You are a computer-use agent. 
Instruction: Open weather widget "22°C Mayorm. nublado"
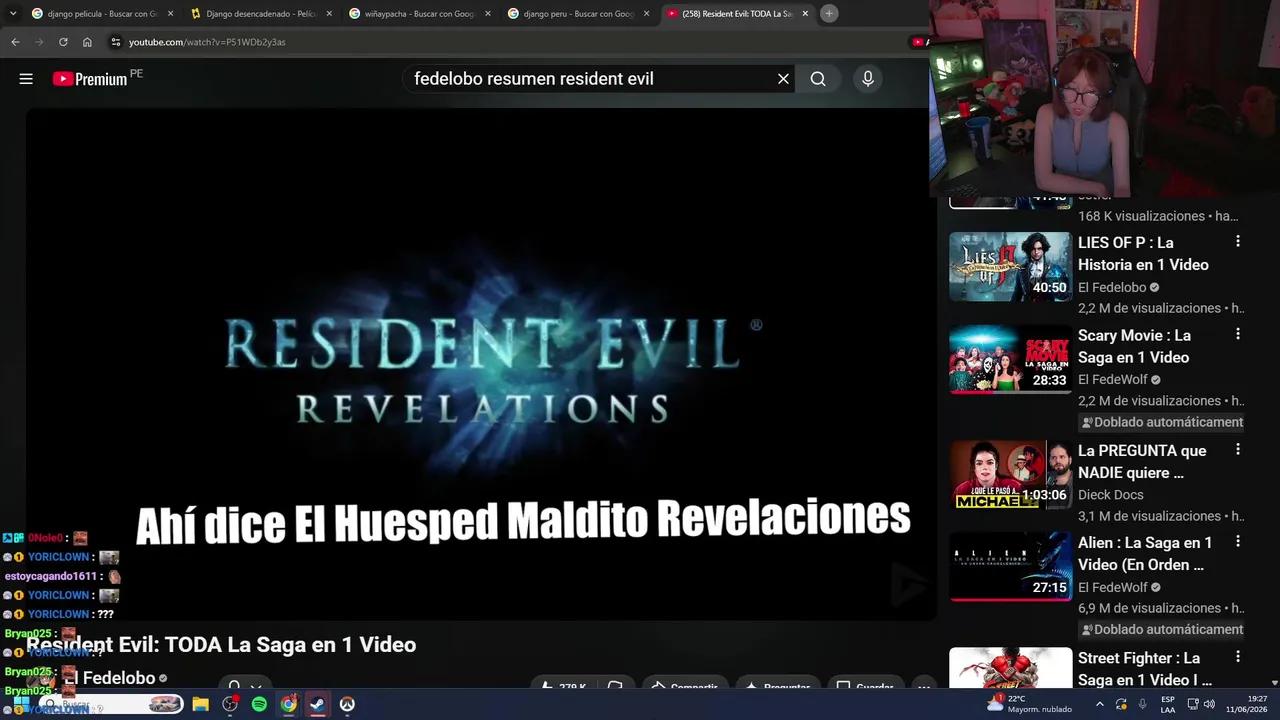[1029, 704]
